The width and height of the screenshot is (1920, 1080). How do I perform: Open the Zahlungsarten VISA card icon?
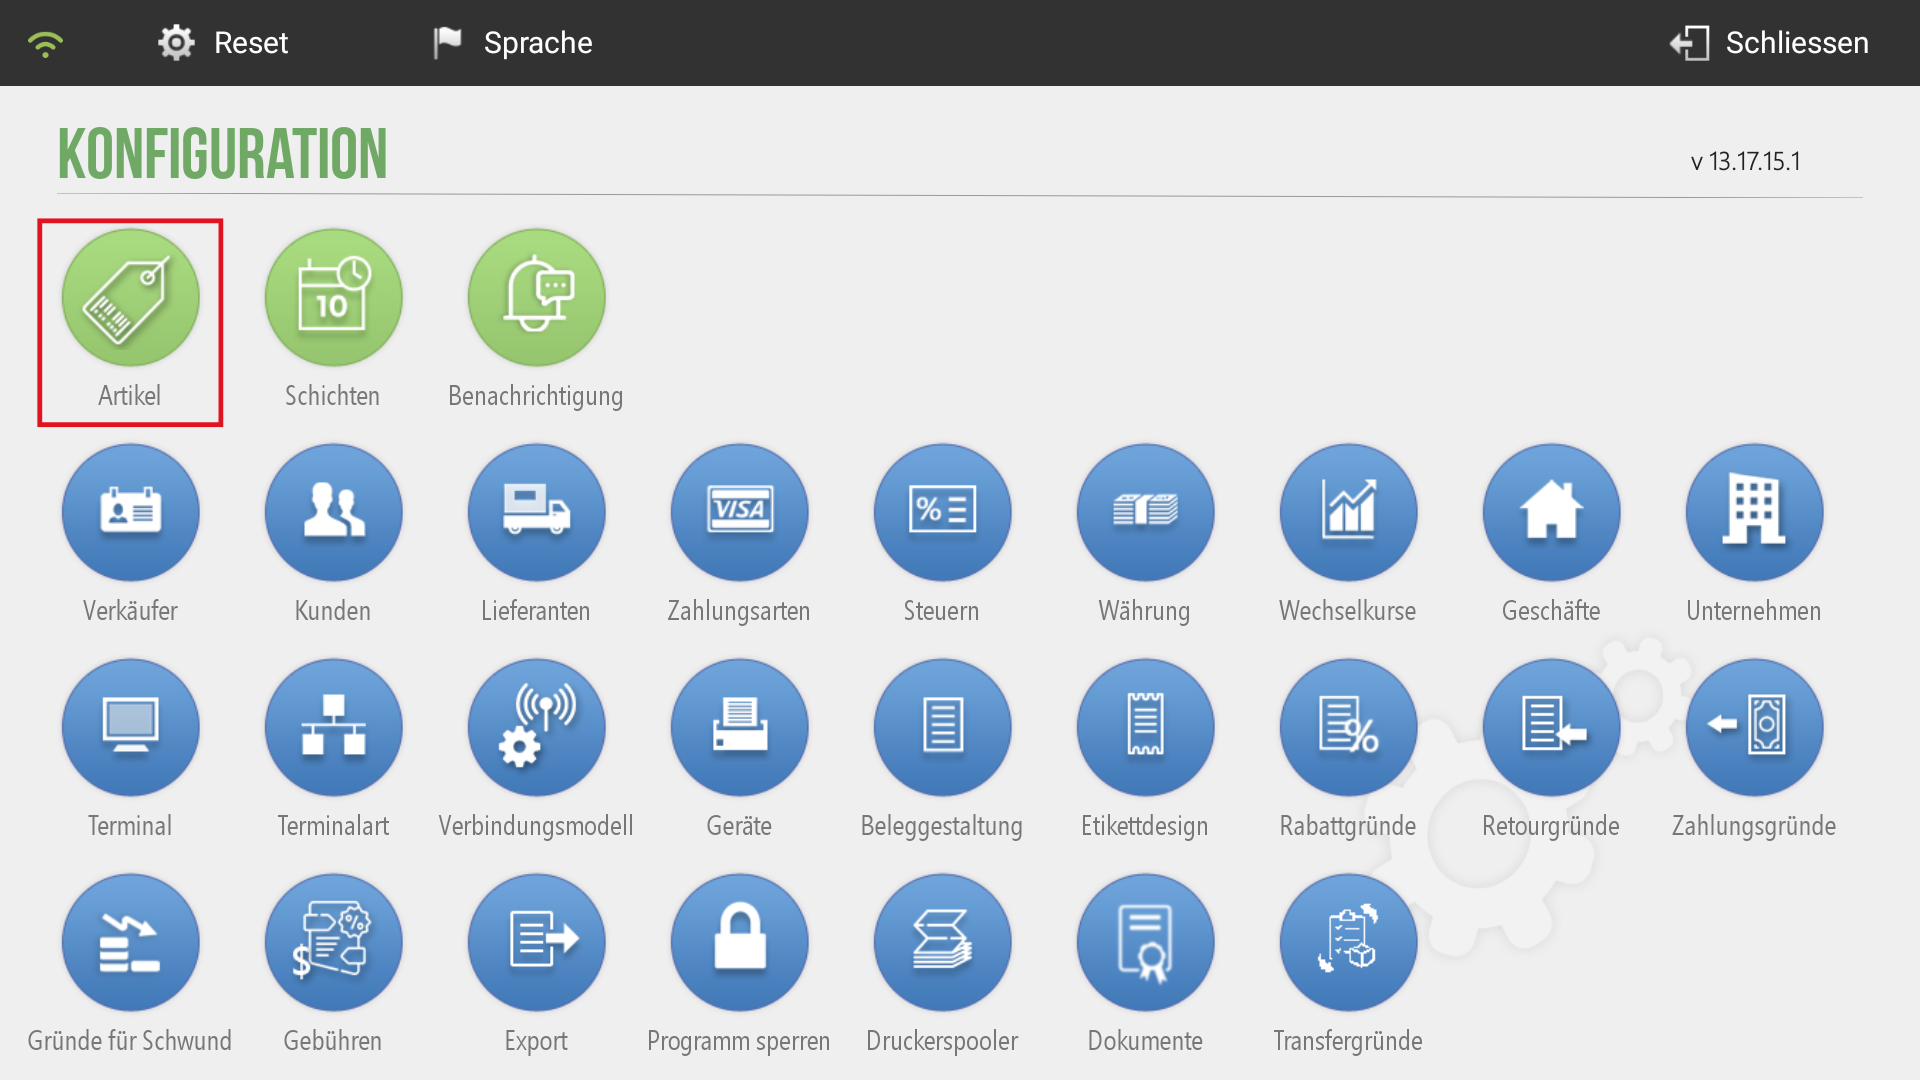740,513
